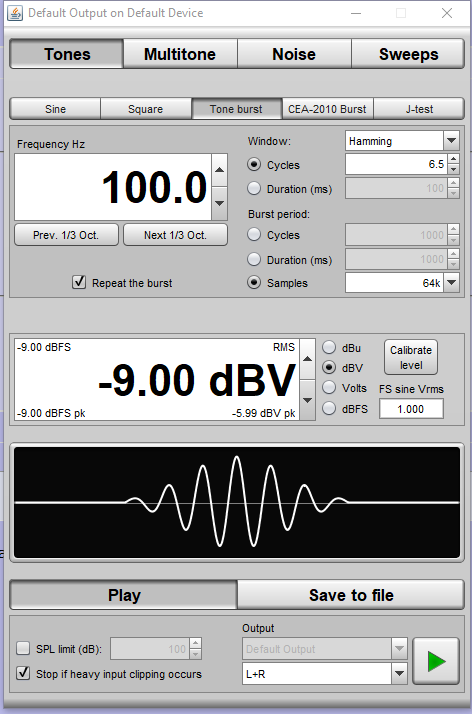Switch to the Tones tab

pos(66,54)
